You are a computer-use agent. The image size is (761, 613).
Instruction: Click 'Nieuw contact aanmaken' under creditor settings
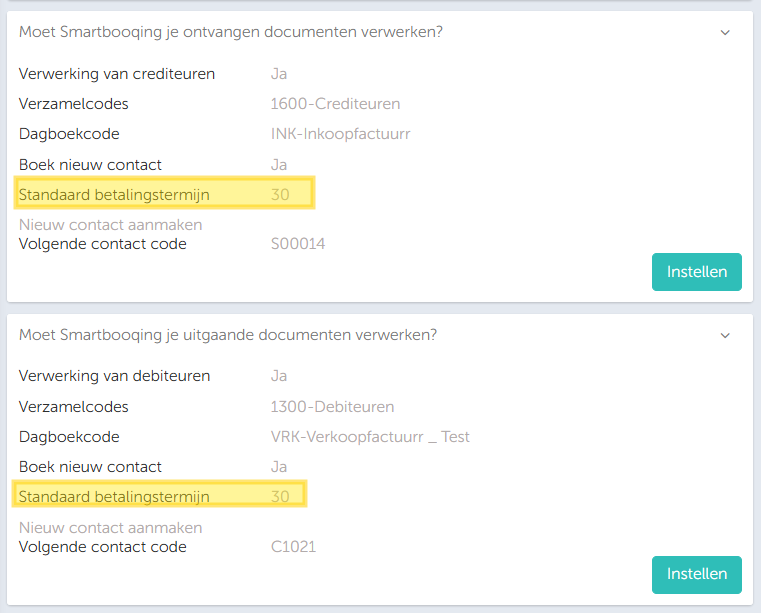111,225
